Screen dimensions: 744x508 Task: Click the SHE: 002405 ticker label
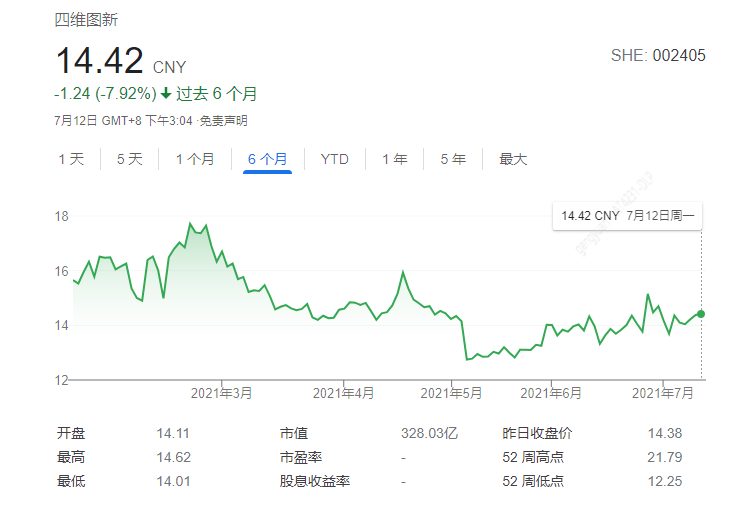(658, 55)
